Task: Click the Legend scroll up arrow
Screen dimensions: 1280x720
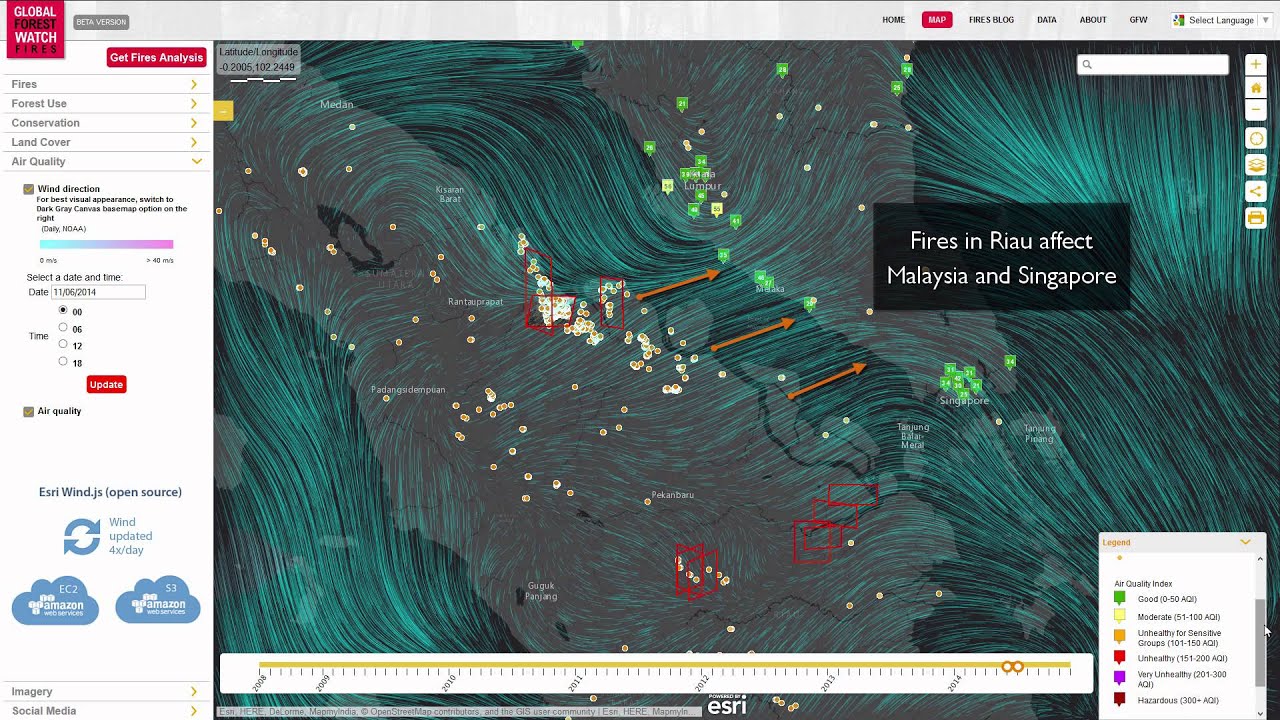Action: pyautogui.click(x=1260, y=558)
